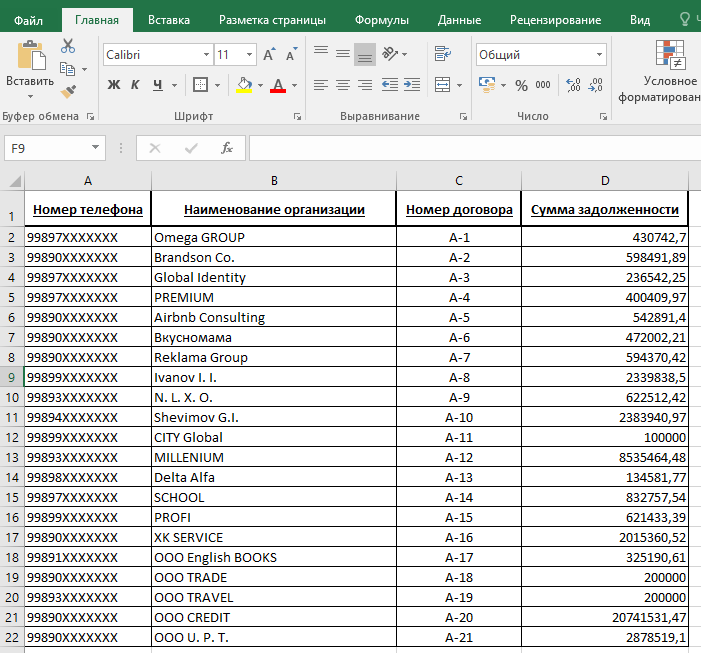
Task: Click the Percent Style icon
Action: (521, 85)
